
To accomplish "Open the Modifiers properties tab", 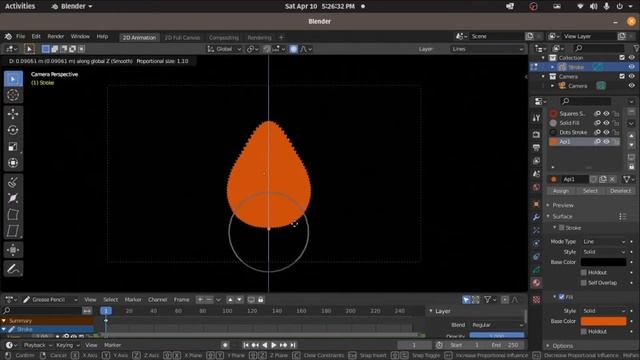I will point(536,217).
